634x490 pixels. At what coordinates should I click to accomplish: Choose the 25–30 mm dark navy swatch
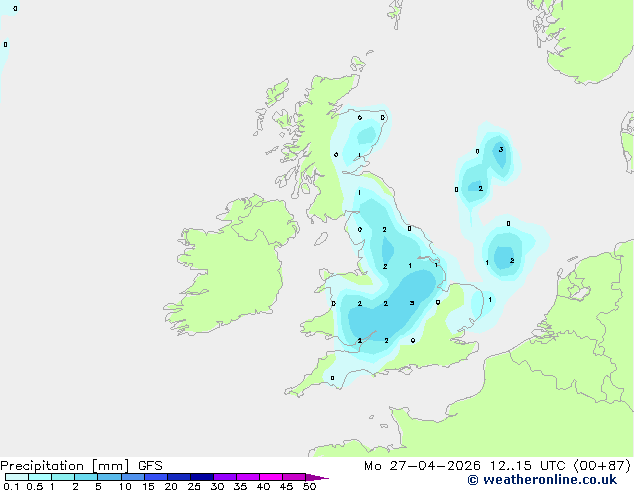point(202,477)
